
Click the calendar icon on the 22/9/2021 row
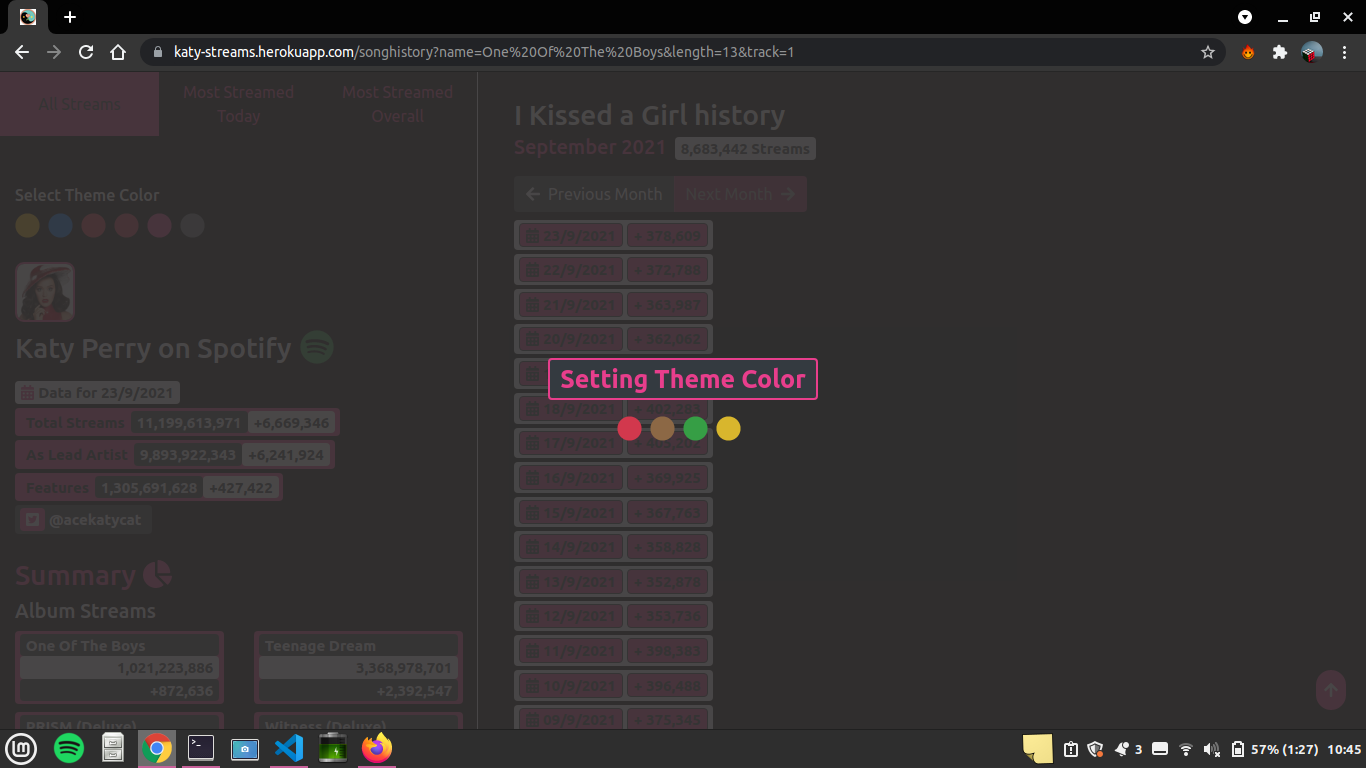[533, 270]
